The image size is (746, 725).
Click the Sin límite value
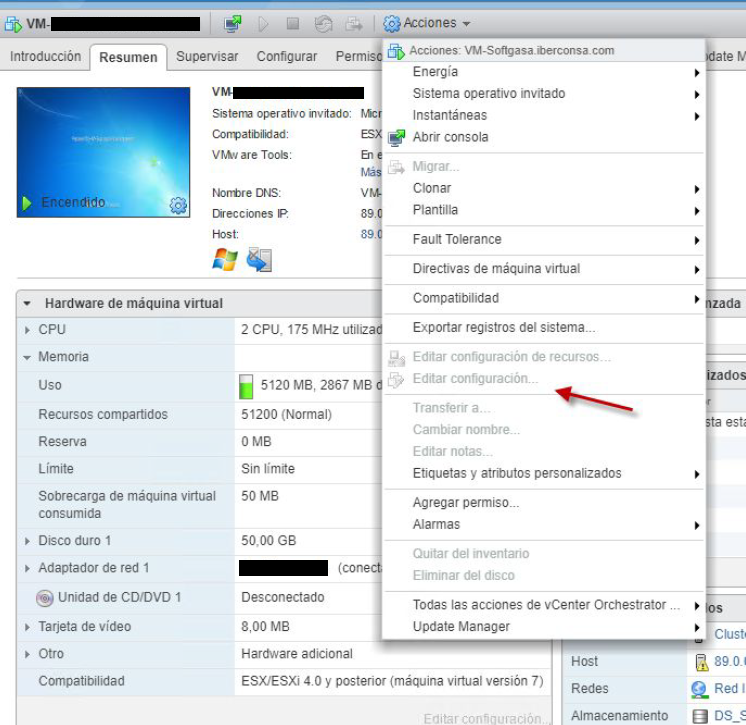coord(268,469)
